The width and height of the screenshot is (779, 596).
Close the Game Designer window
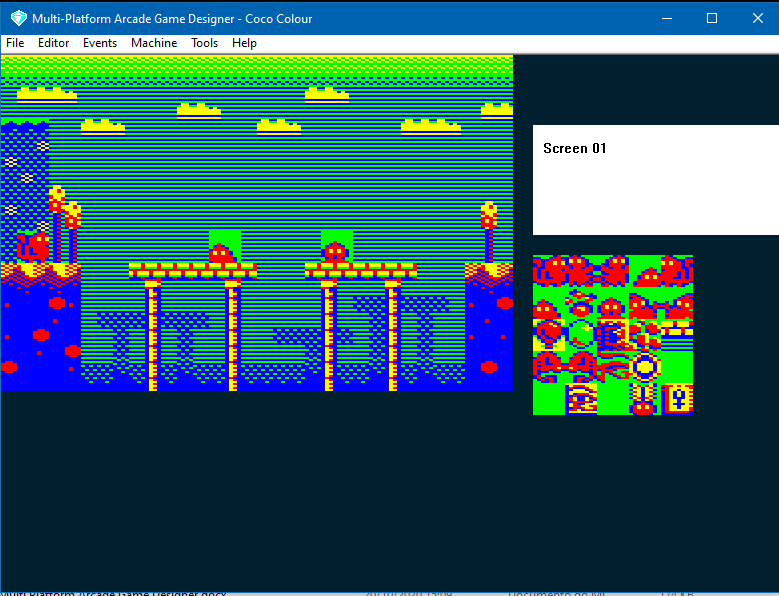pyautogui.click(x=757, y=18)
